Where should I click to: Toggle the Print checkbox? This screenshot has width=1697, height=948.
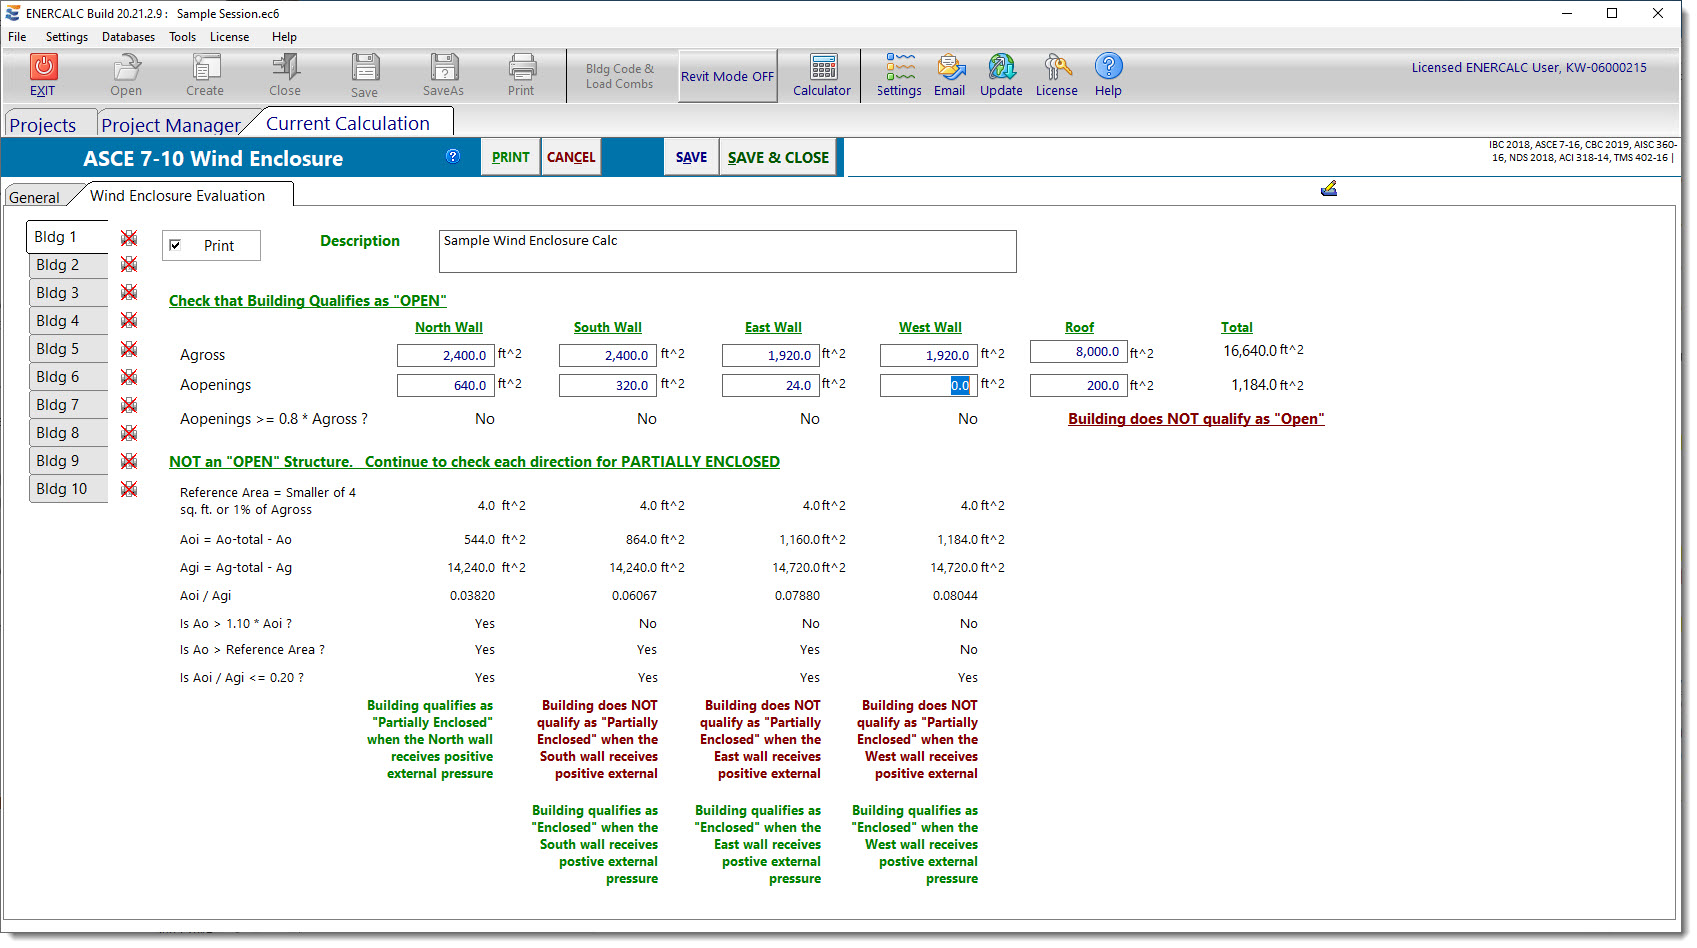(x=176, y=246)
